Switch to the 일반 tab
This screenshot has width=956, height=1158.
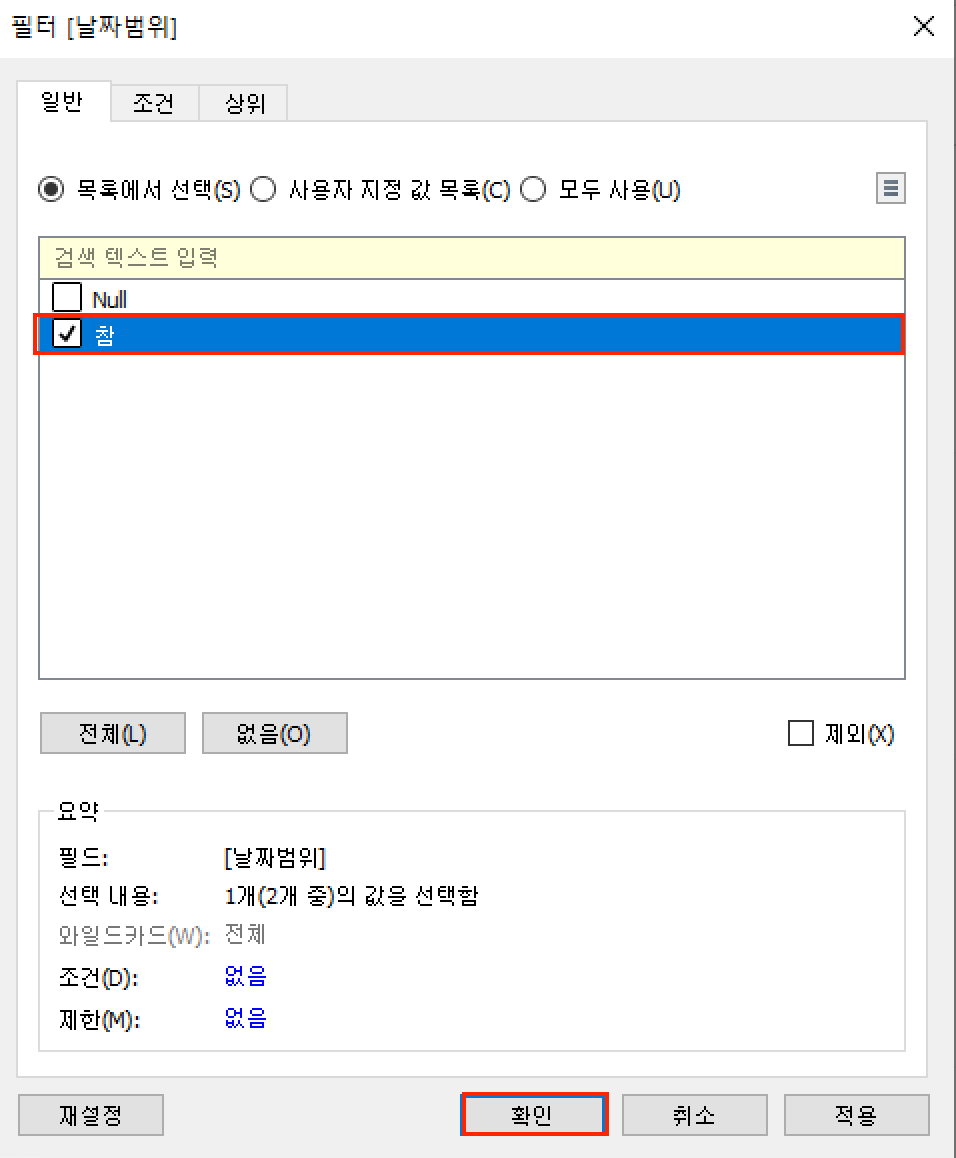63,102
